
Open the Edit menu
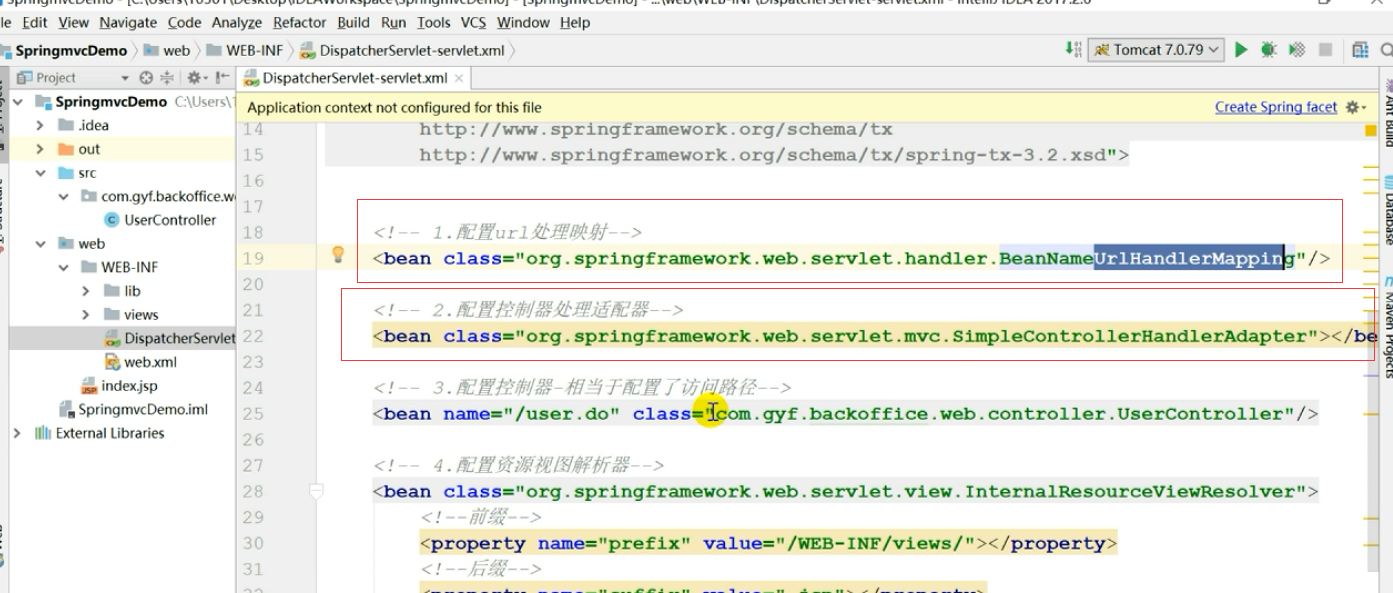34,22
